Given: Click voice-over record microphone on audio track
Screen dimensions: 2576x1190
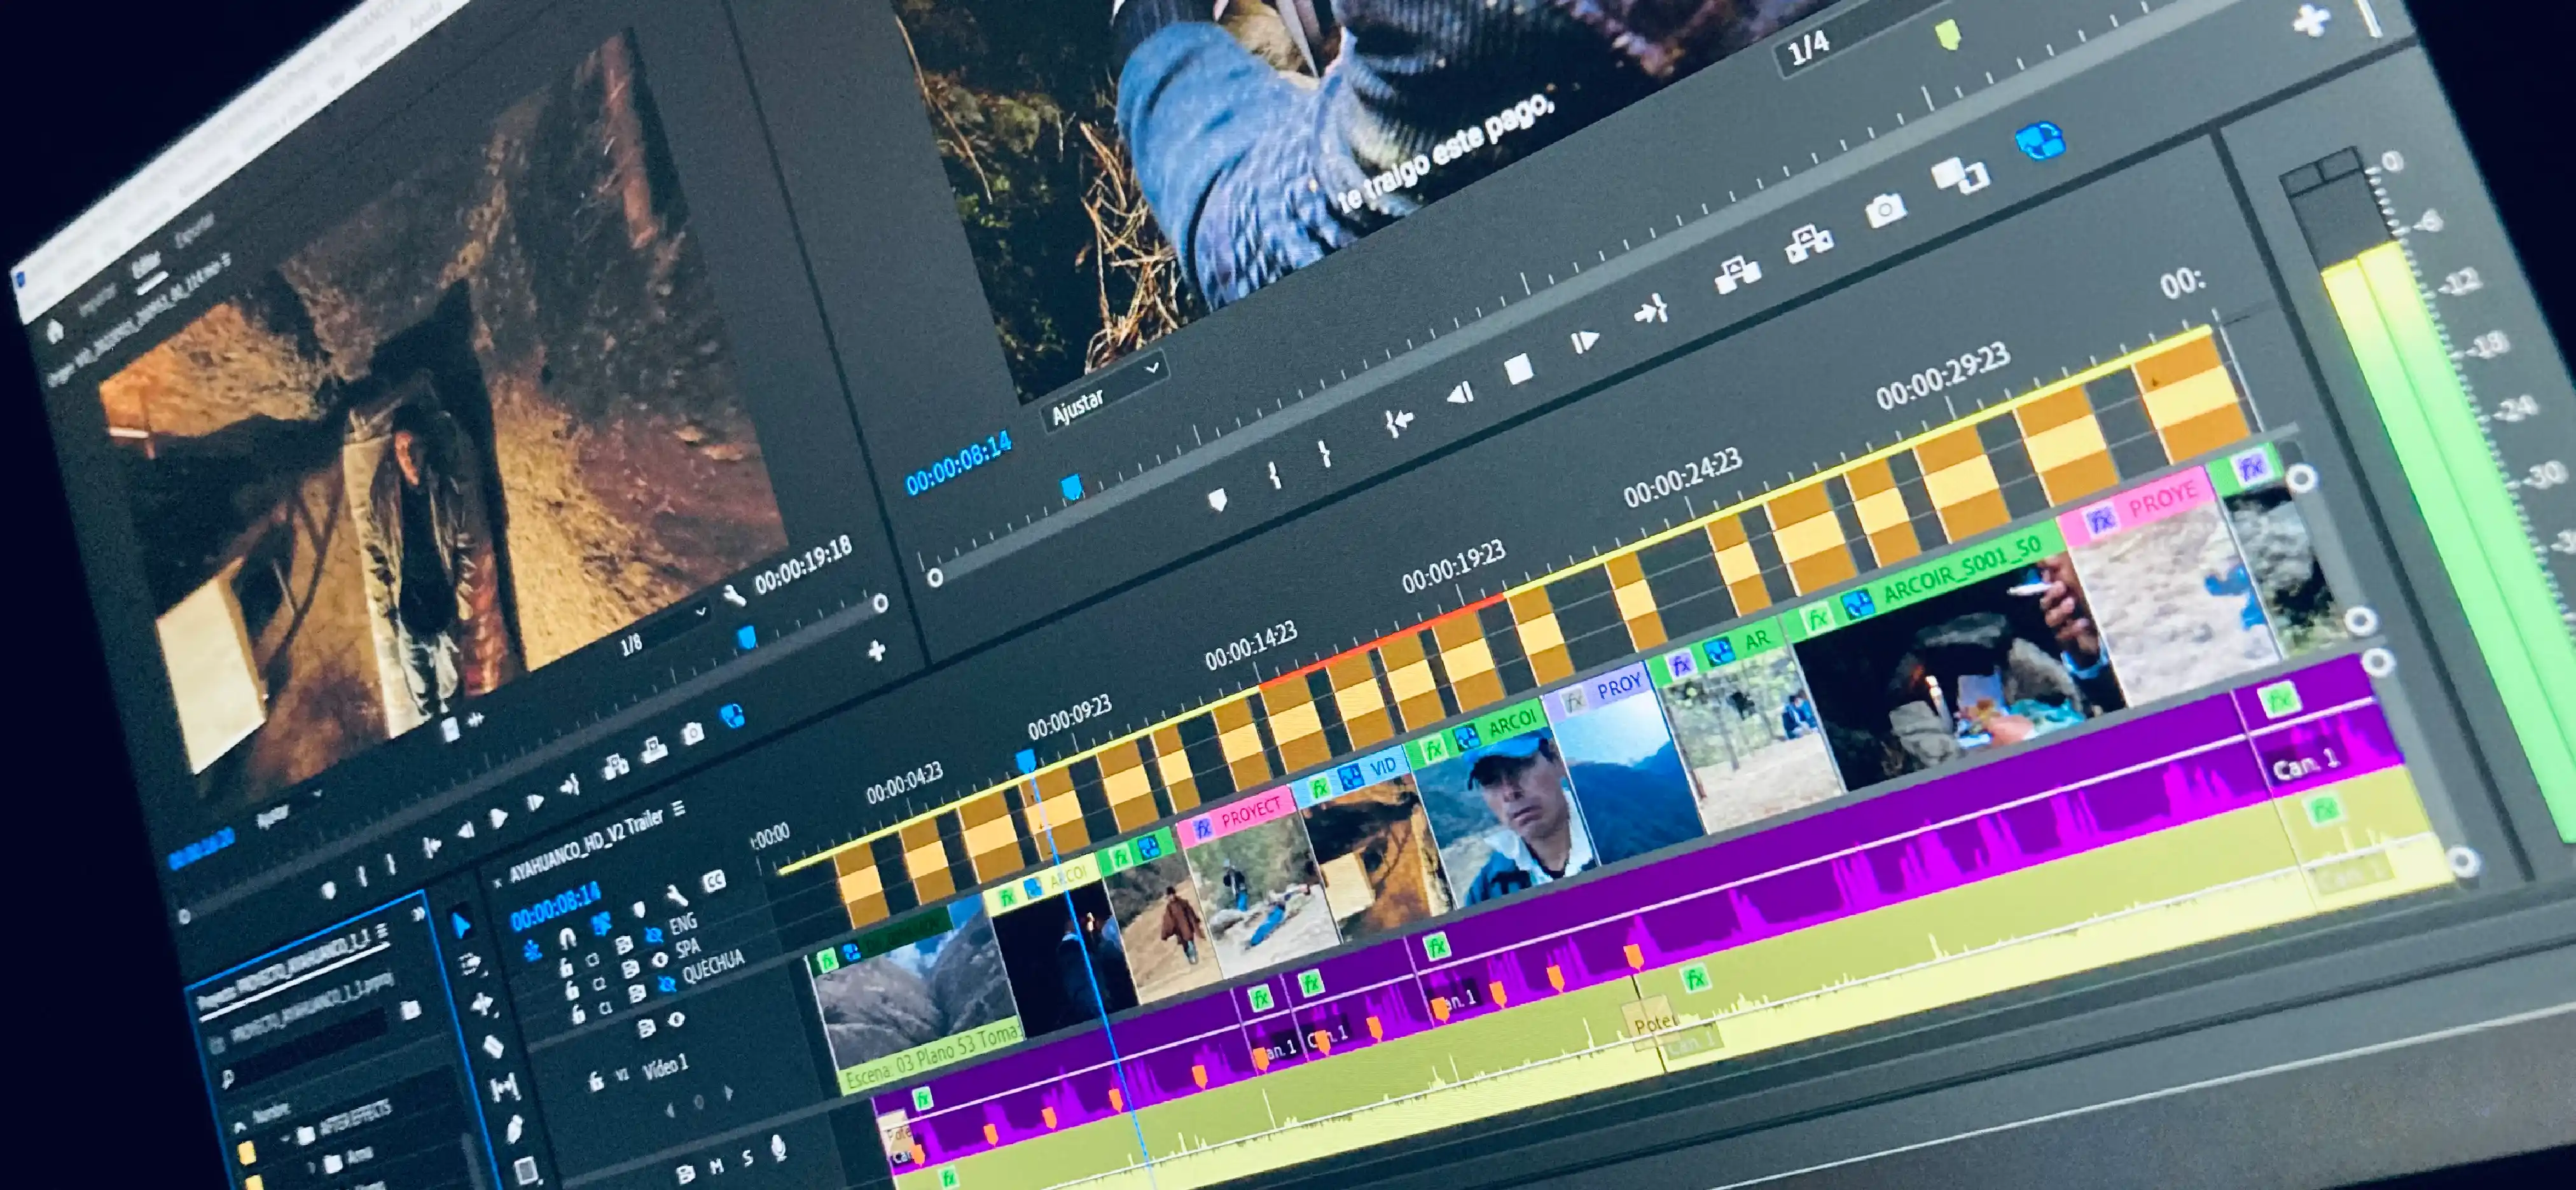Looking at the screenshot, I should click(779, 1149).
